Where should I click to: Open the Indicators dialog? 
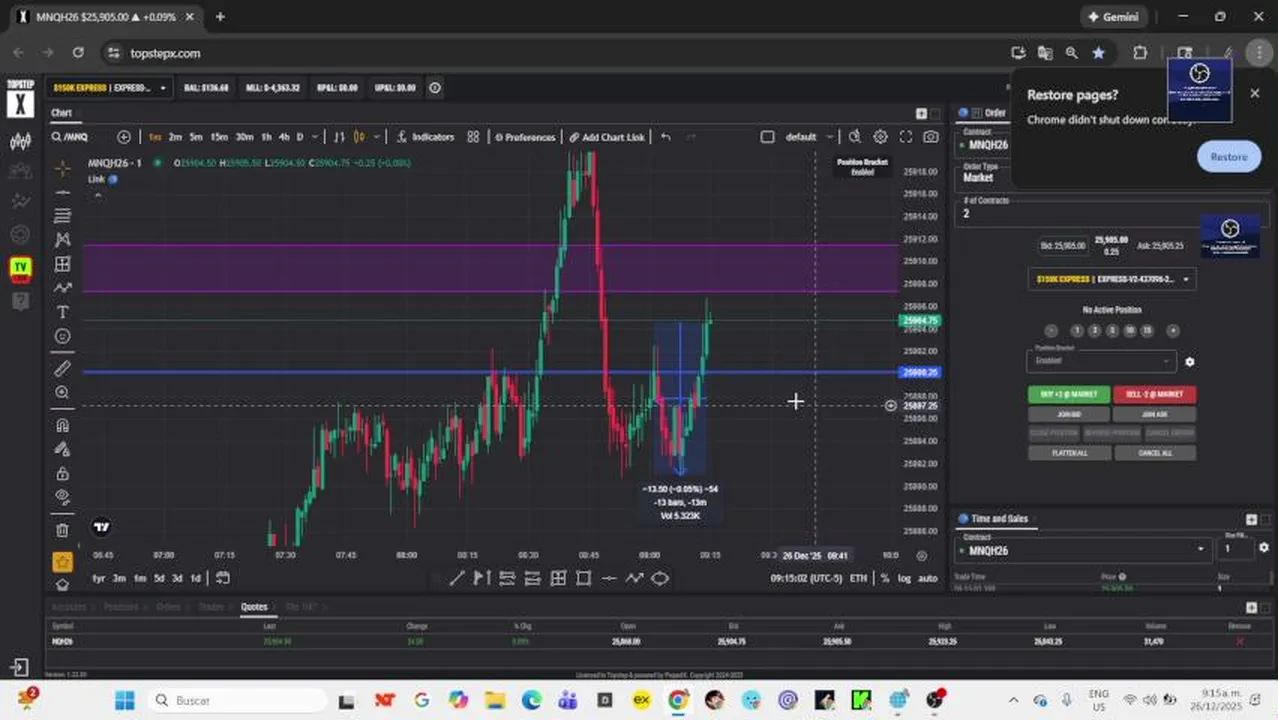click(x=425, y=137)
